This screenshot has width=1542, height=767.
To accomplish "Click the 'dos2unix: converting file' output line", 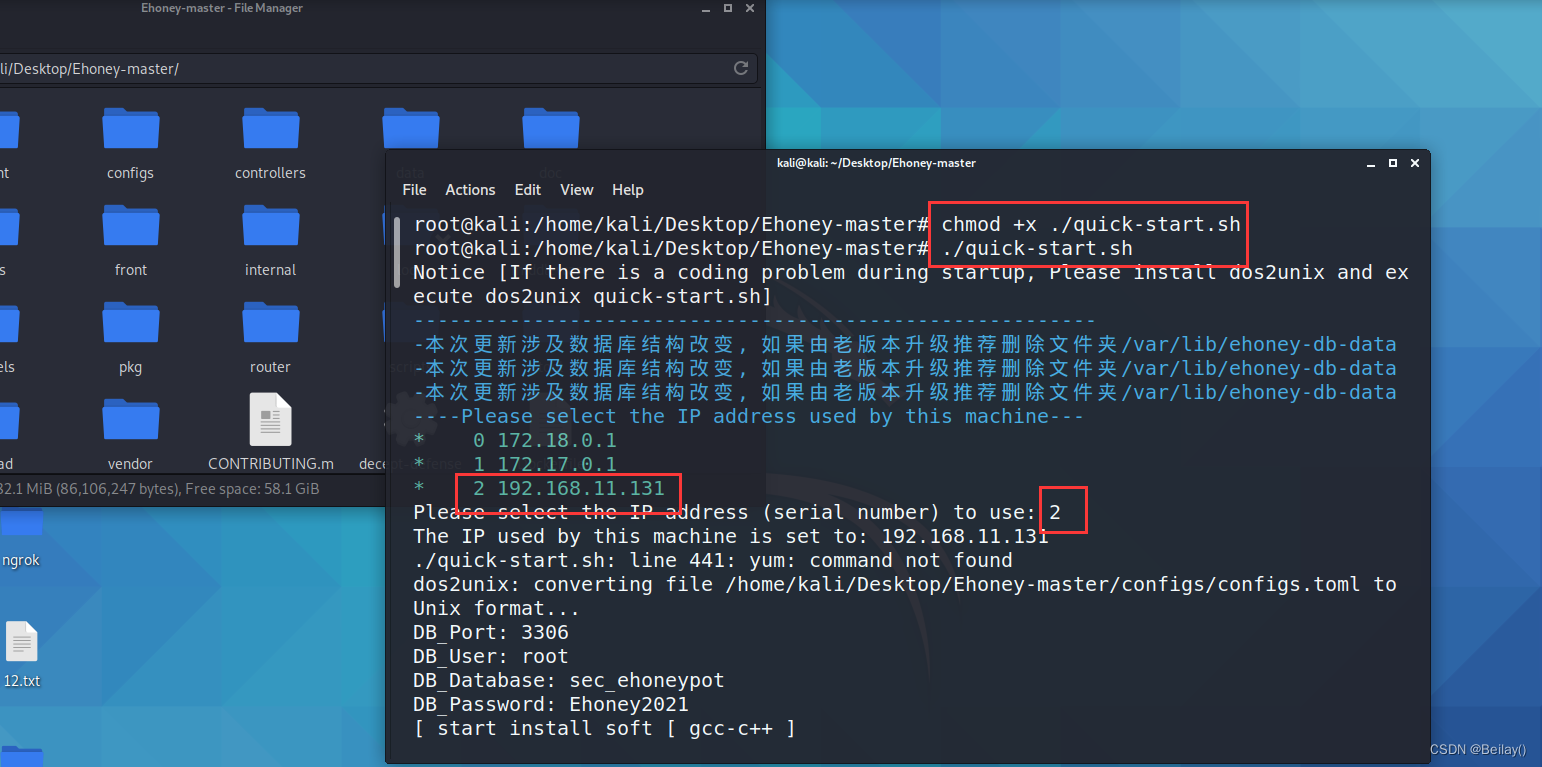I will [x=905, y=596].
